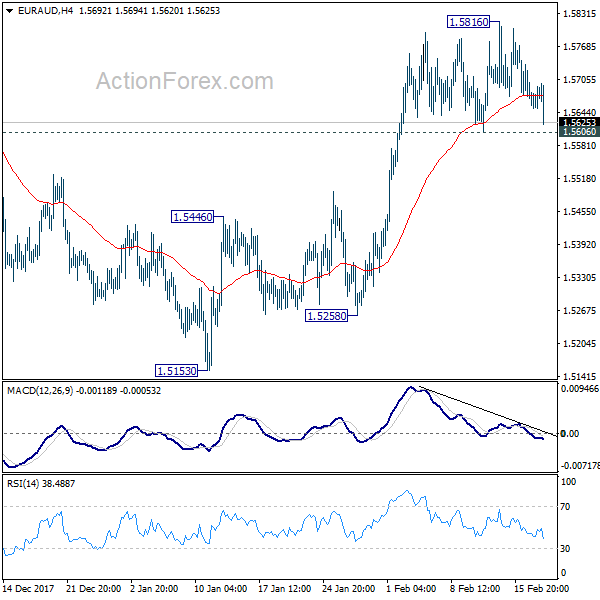Select the RSI 100 scale label
600x600 pixels.
click(x=568, y=482)
